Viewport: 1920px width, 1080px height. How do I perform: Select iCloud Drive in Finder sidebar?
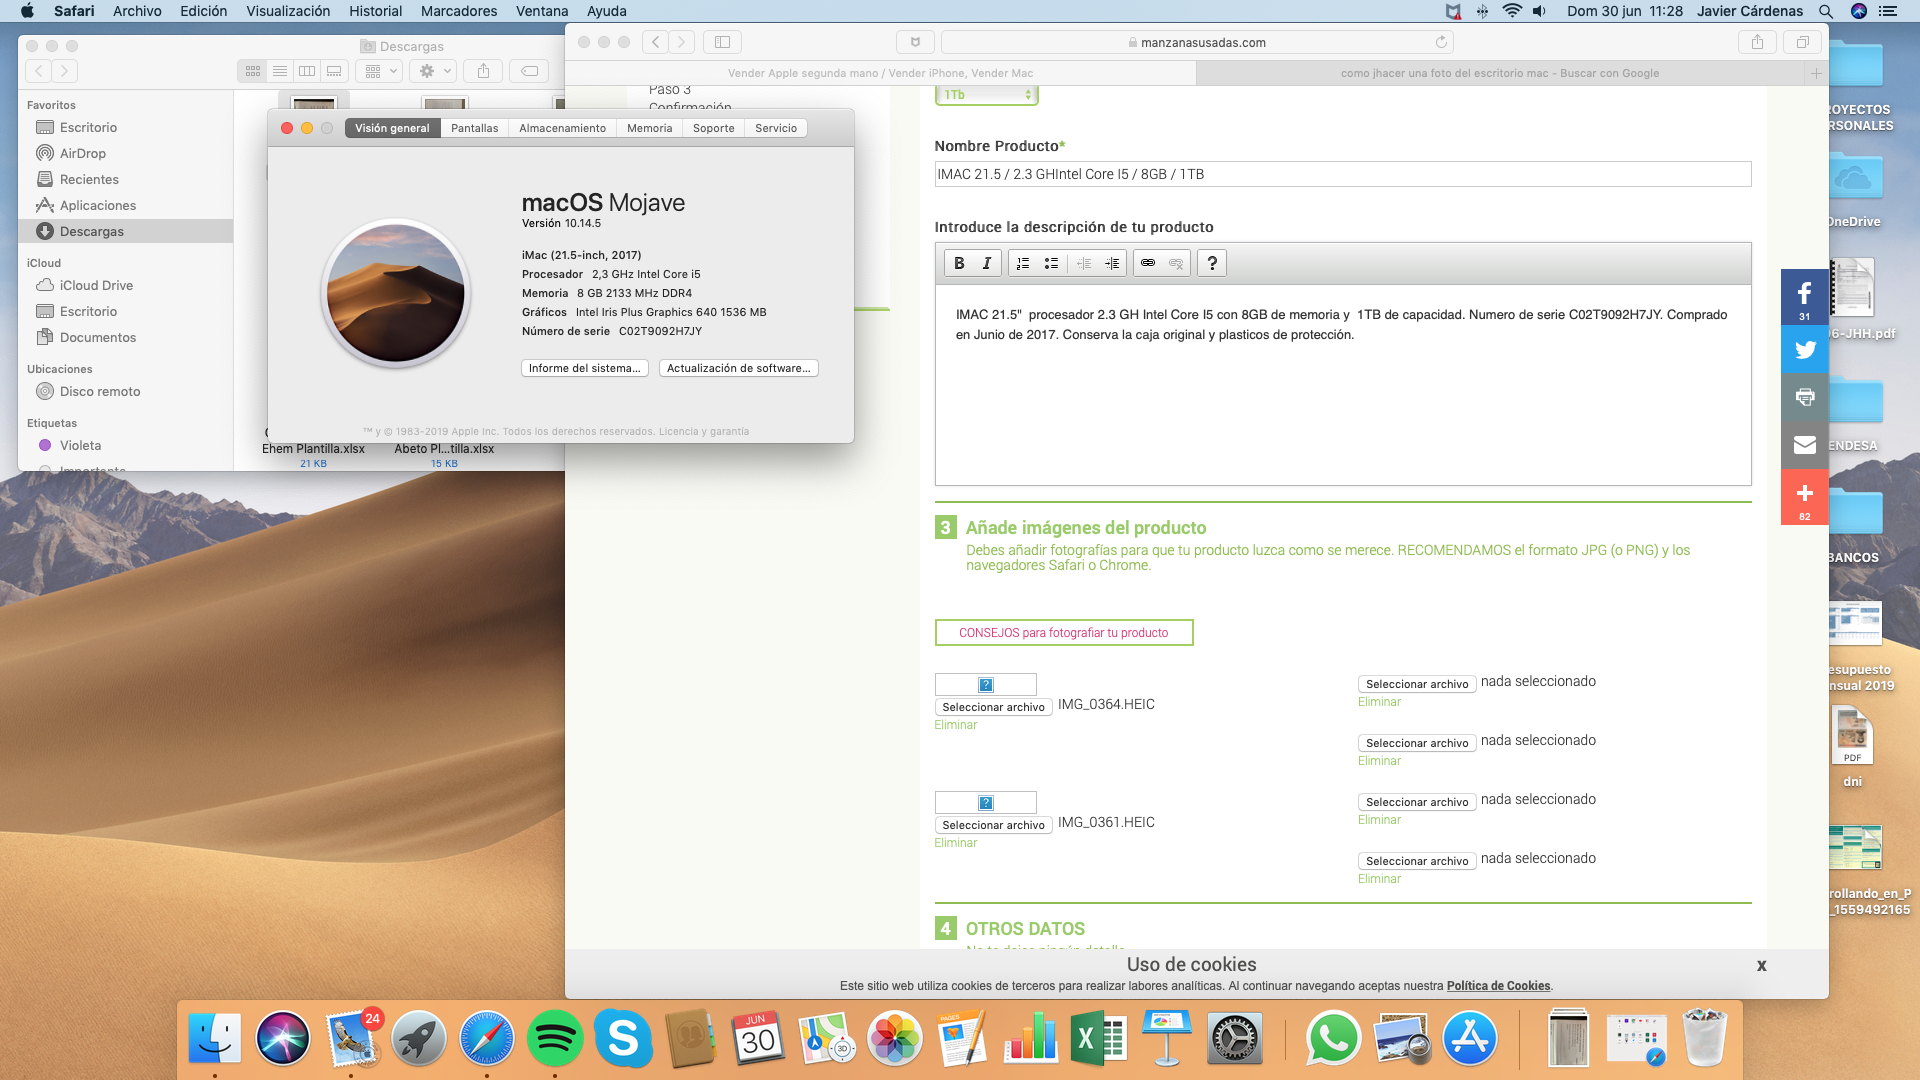click(x=126, y=285)
